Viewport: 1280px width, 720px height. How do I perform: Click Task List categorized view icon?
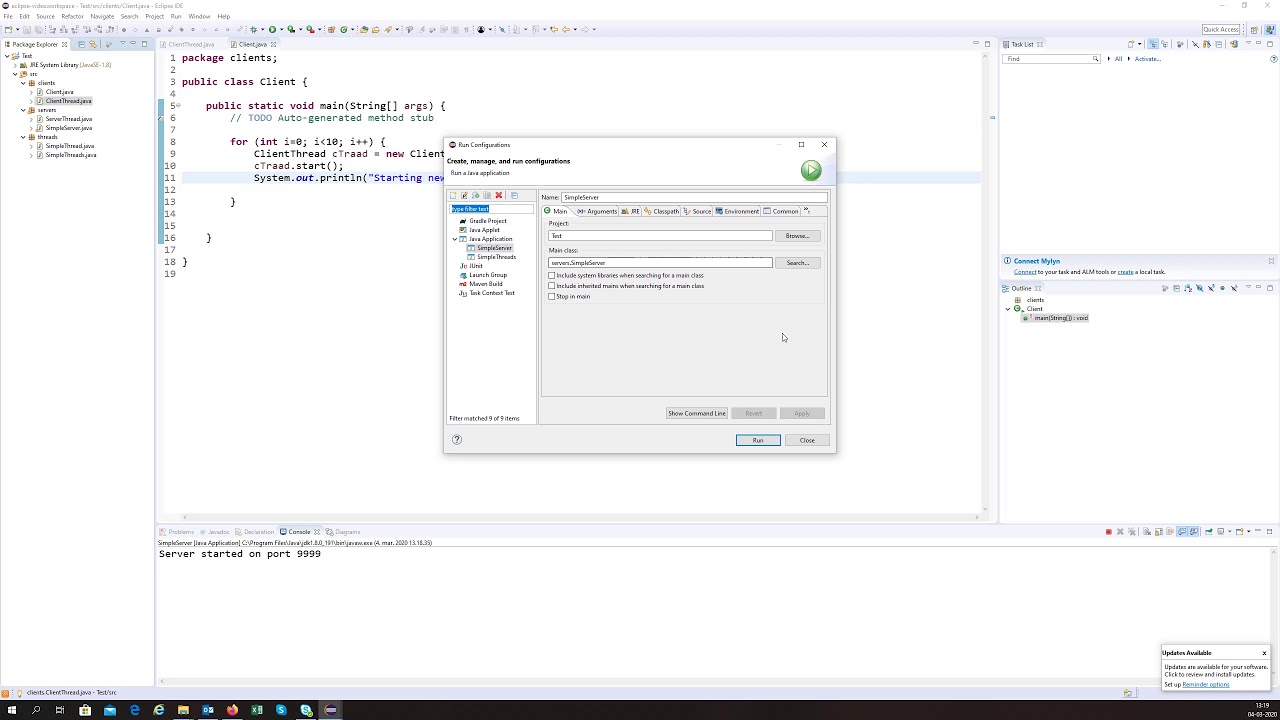pos(1152,44)
